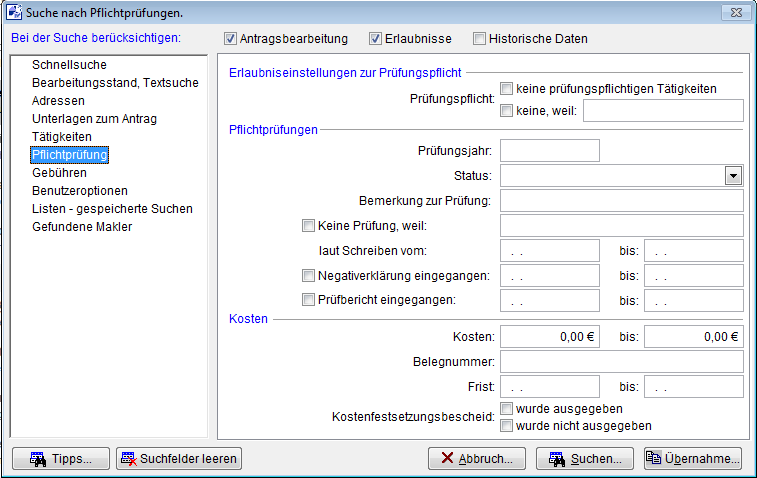The width and height of the screenshot is (757, 478).
Task: Click the Übernahme button
Action: click(x=693, y=459)
